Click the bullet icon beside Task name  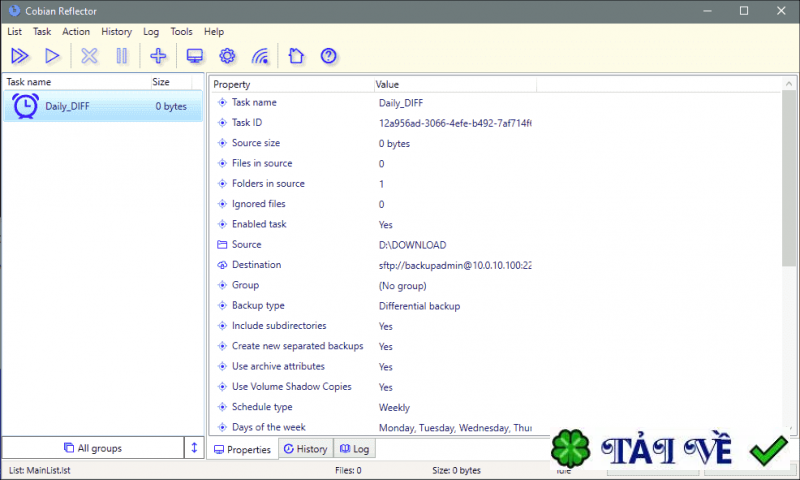click(x=222, y=103)
